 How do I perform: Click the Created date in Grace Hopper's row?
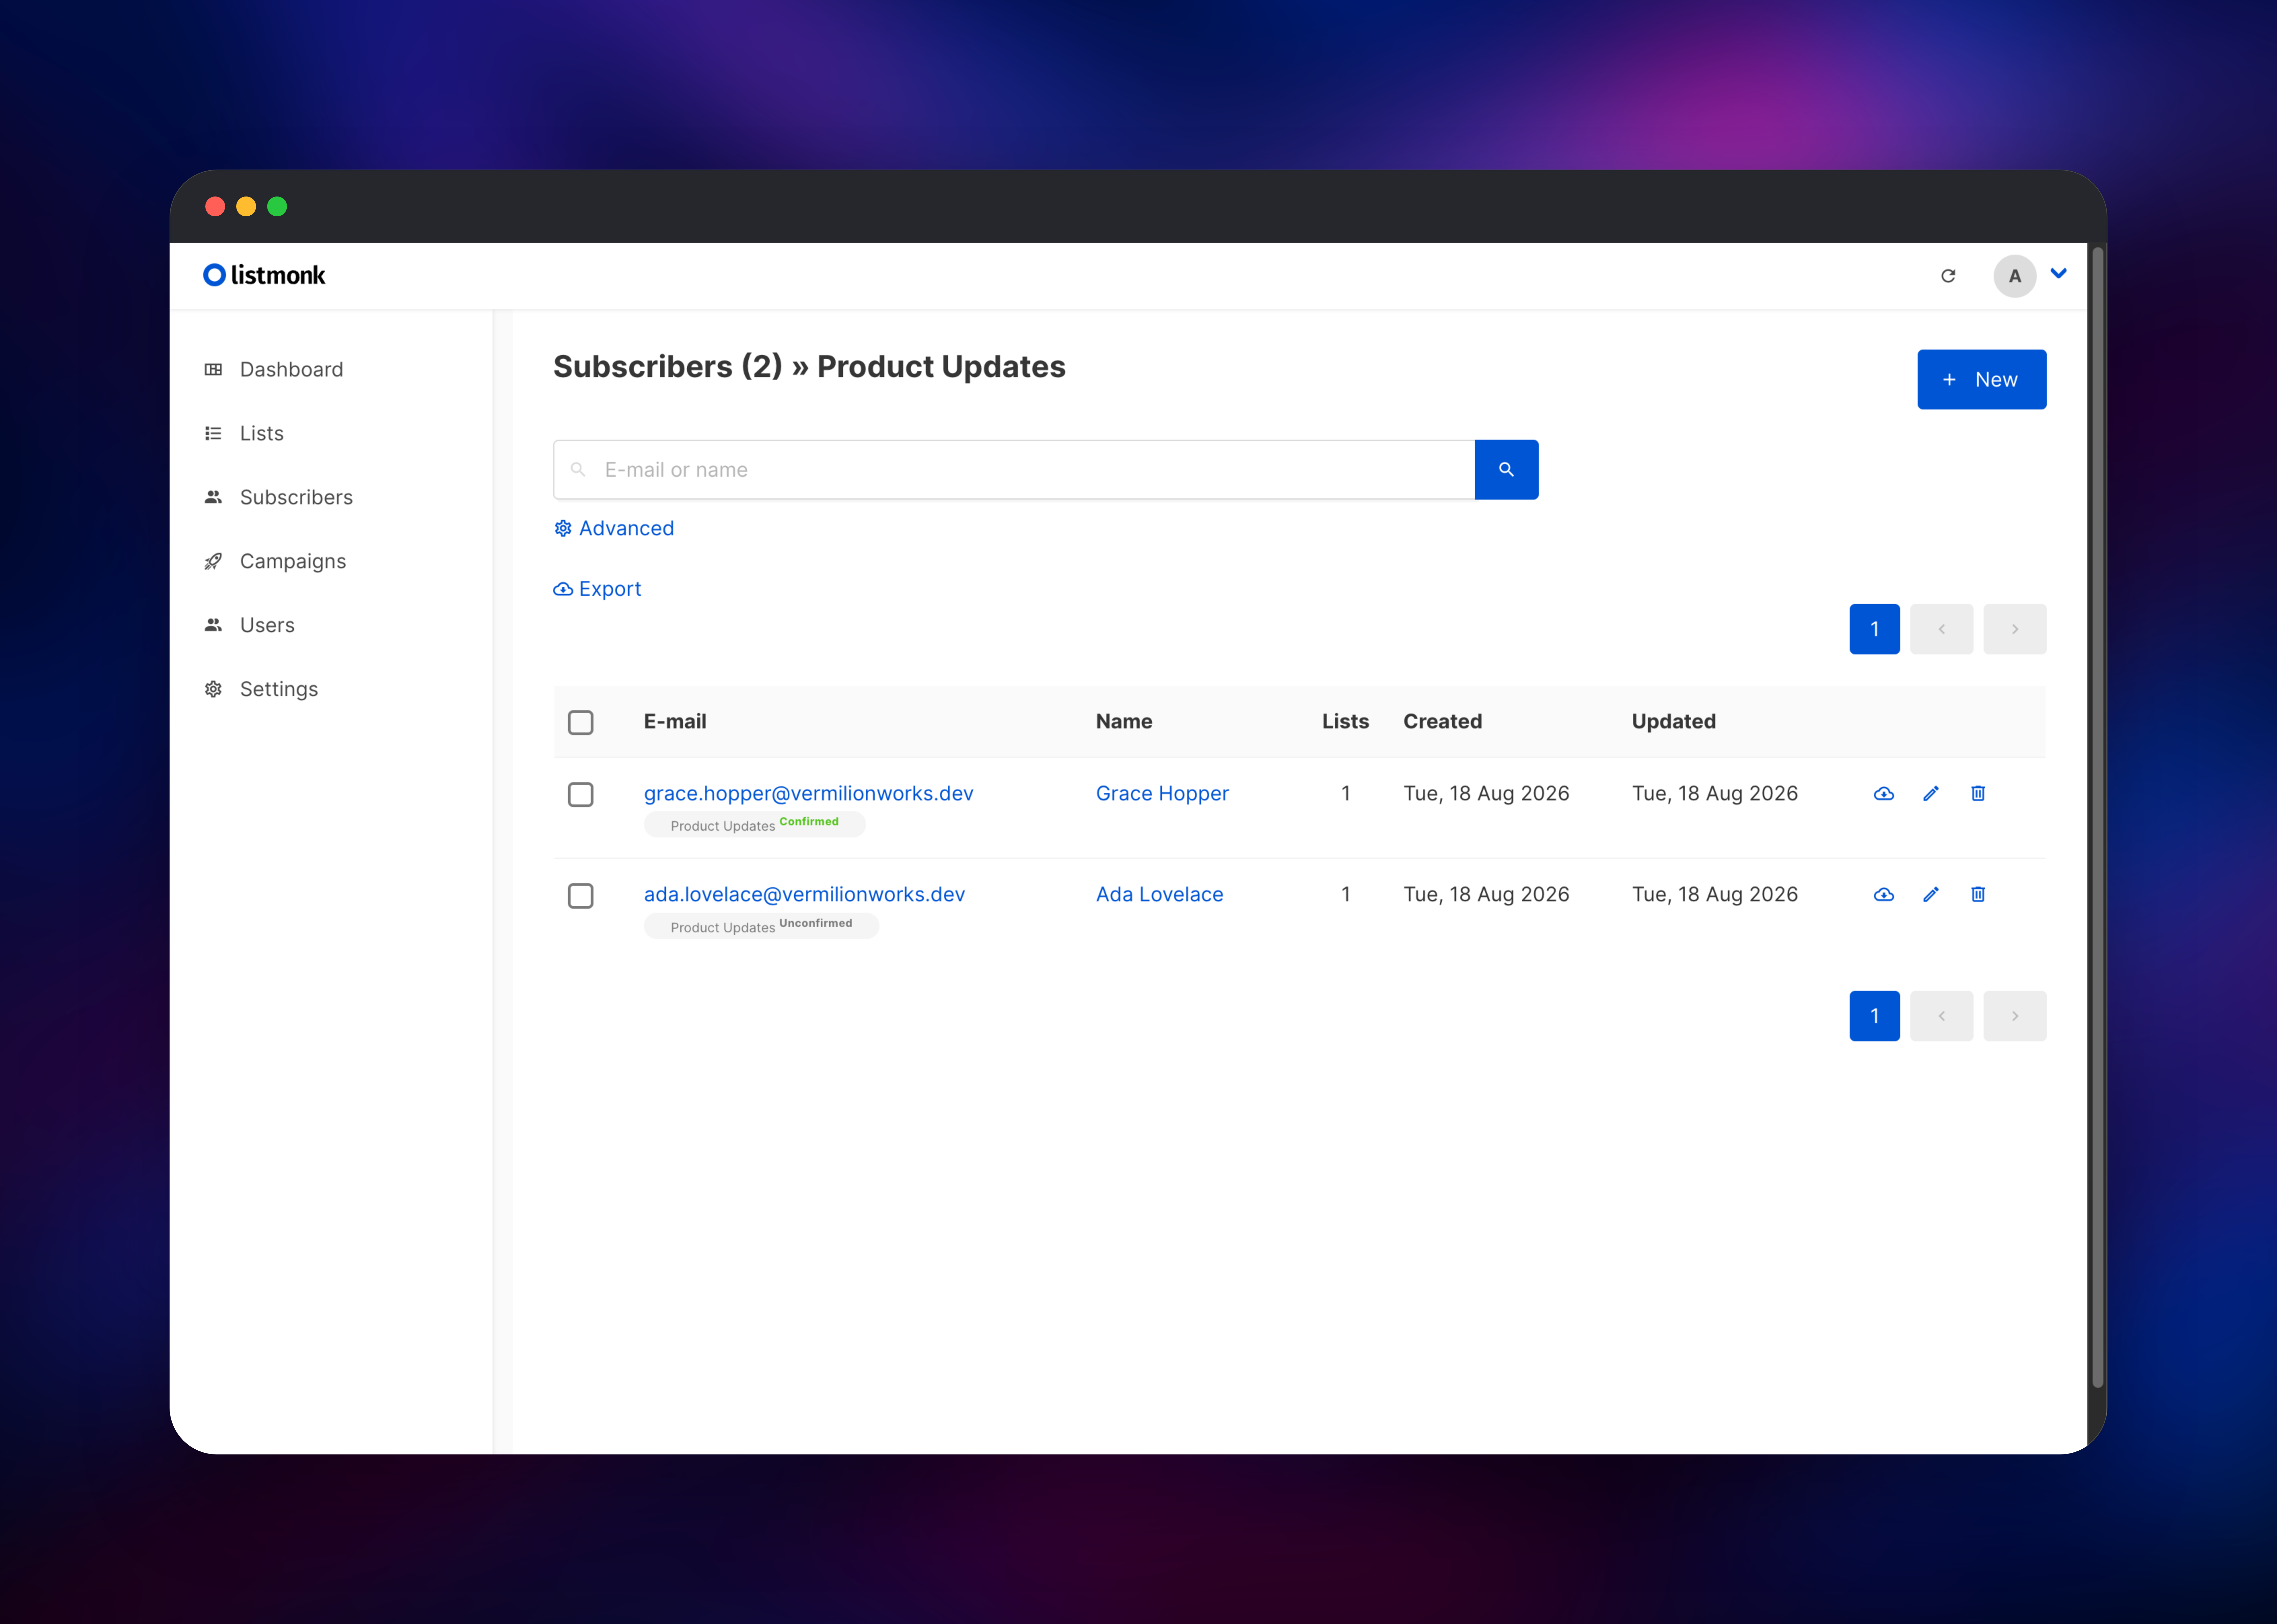(1486, 794)
